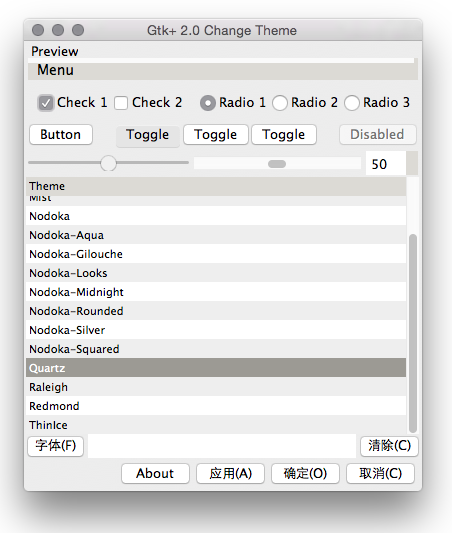Minimize the Change Theme window
The width and height of the screenshot is (452, 533).
[x=58, y=30]
